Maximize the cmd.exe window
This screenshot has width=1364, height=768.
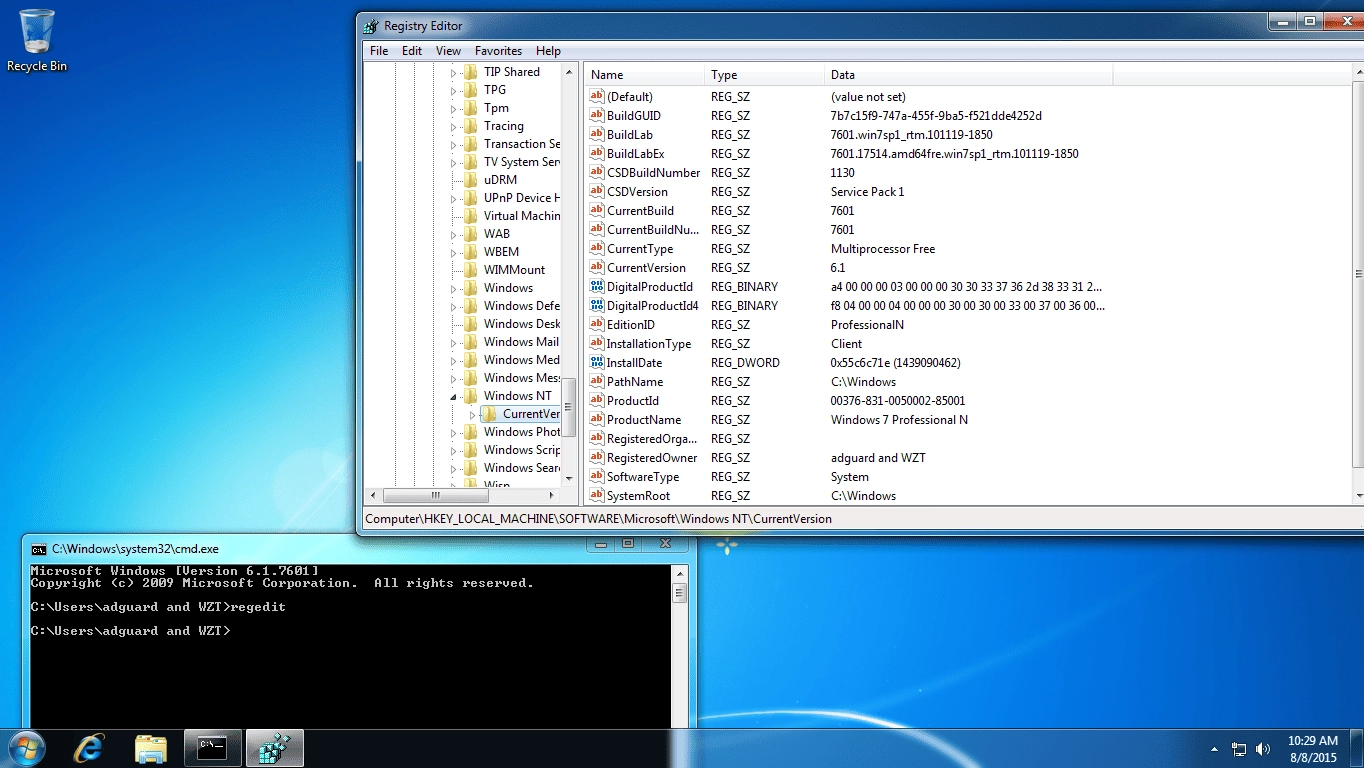coord(628,544)
